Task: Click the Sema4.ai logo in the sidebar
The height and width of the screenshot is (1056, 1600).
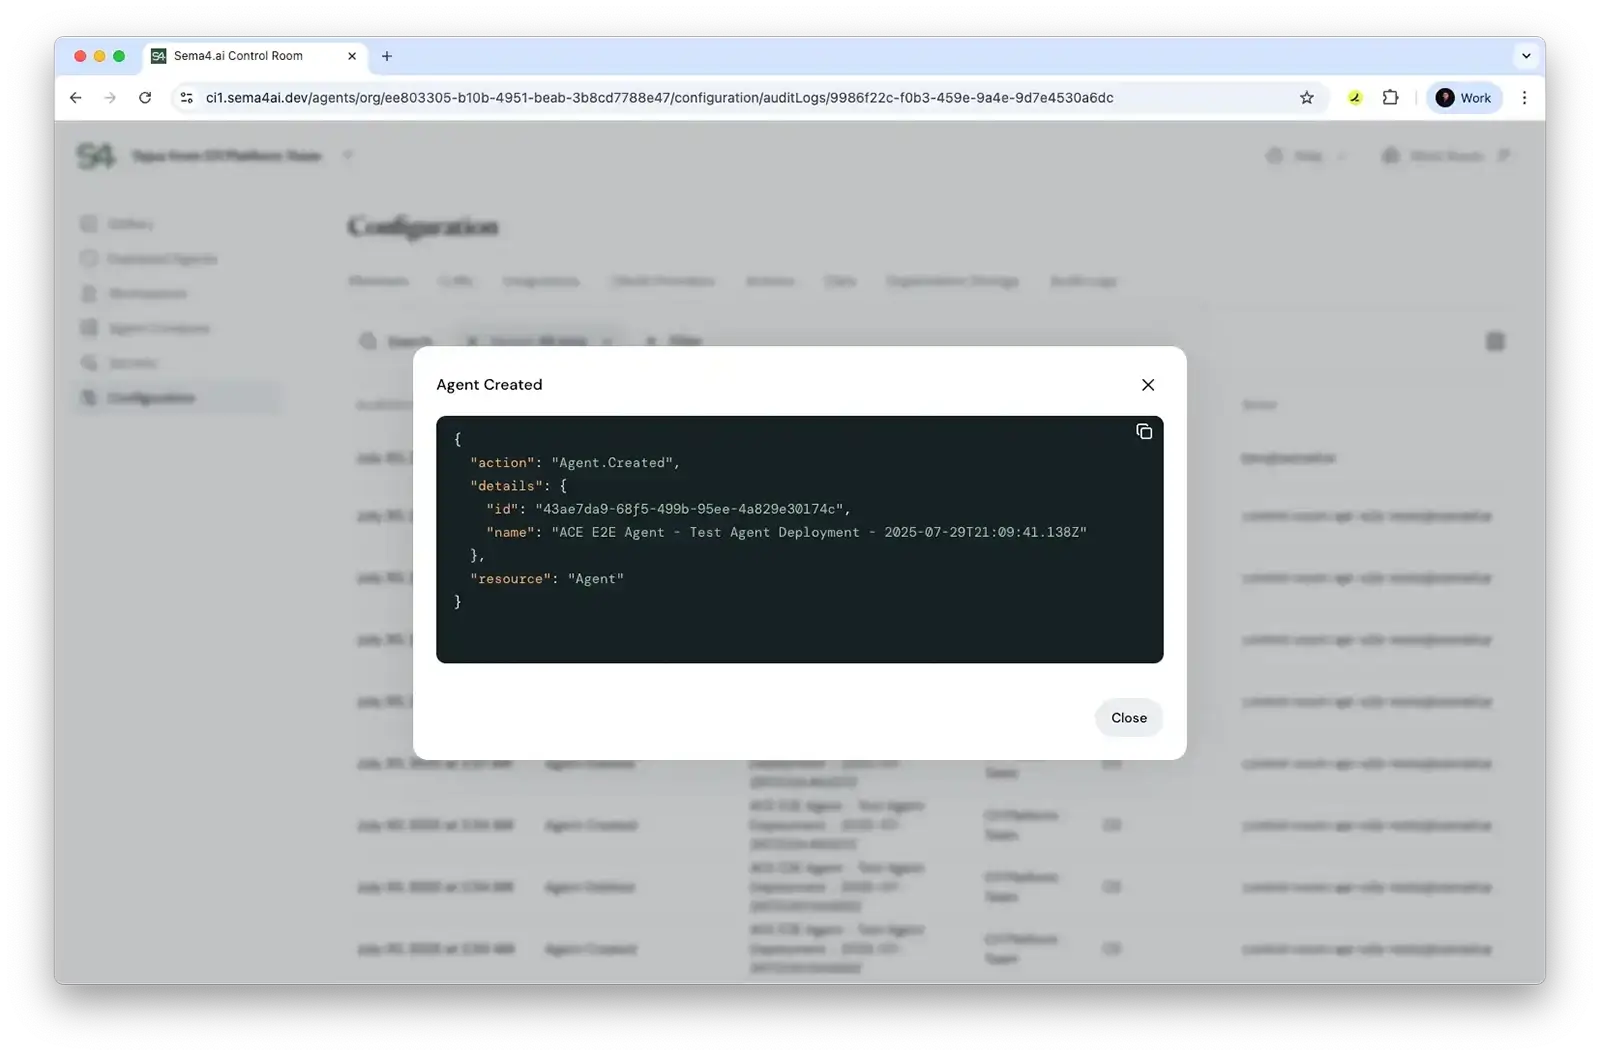Action: coord(95,156)
